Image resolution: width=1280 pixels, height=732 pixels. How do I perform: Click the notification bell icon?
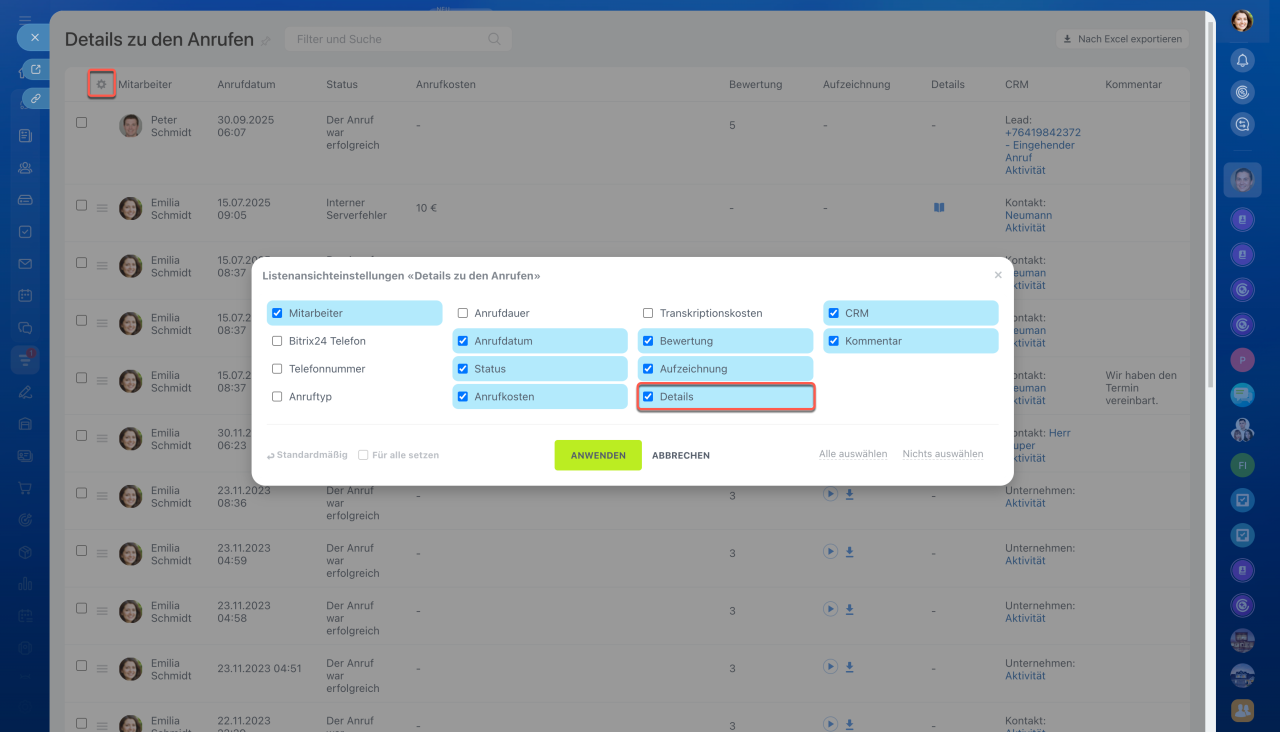(1242, 60)
